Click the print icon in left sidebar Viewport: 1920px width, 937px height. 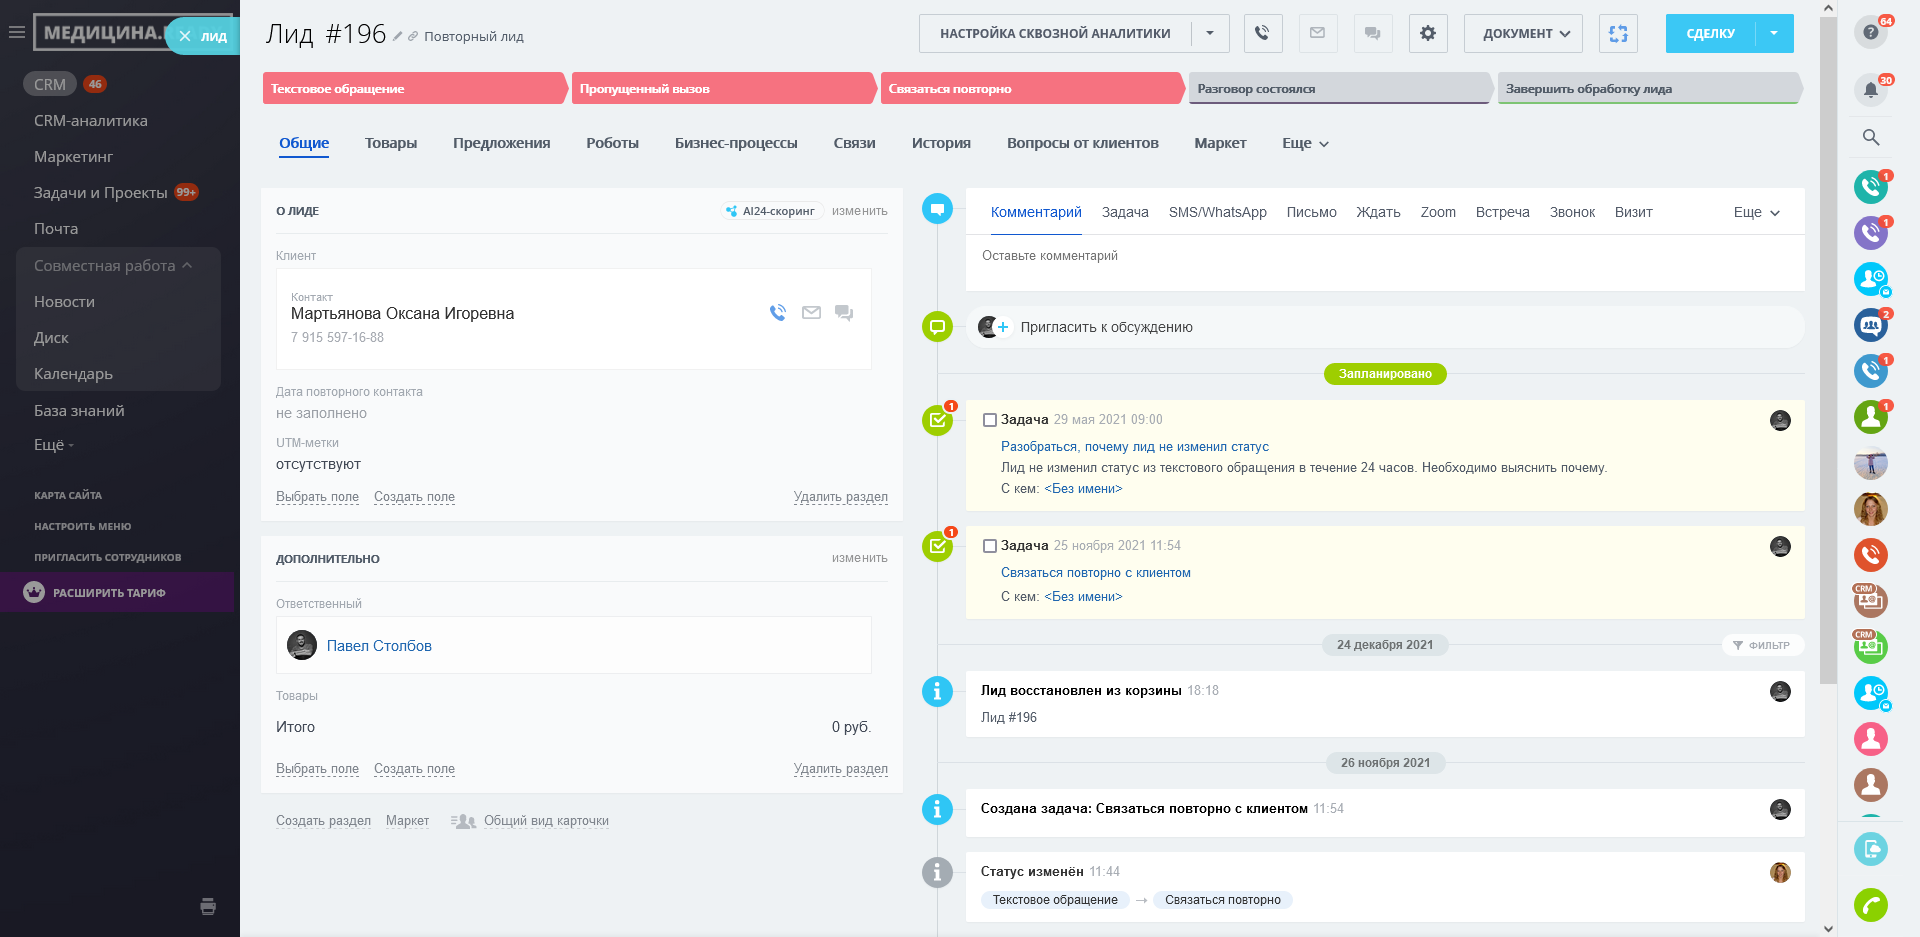(208, 907)
